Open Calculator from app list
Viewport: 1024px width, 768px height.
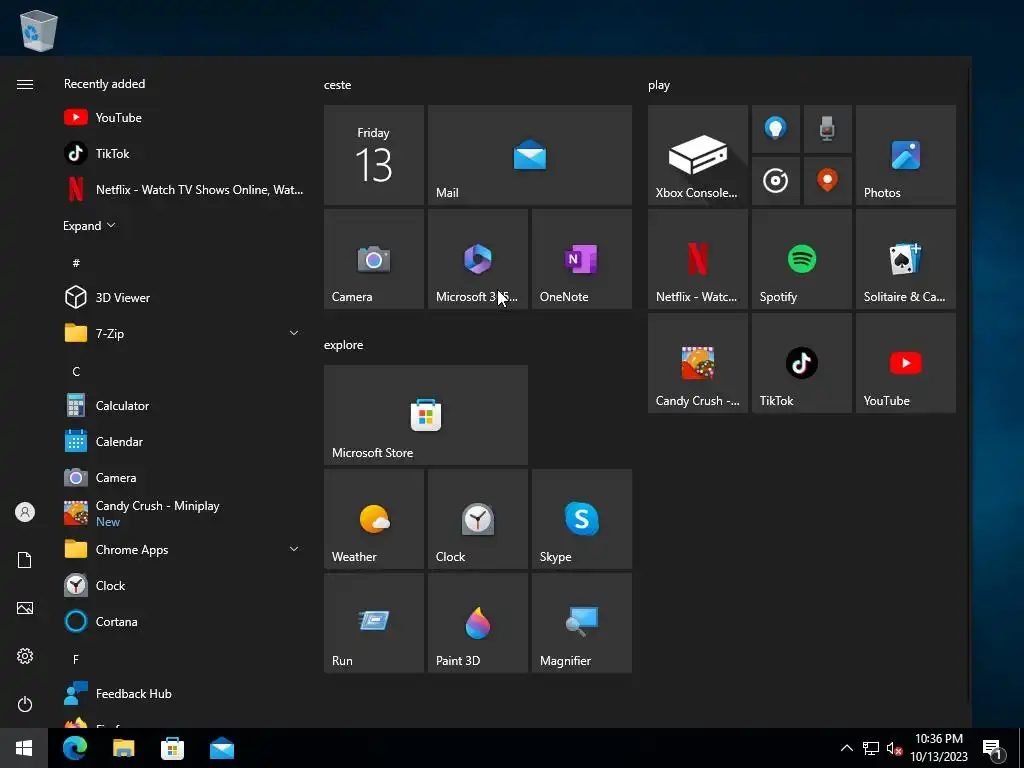click(182, 406)
